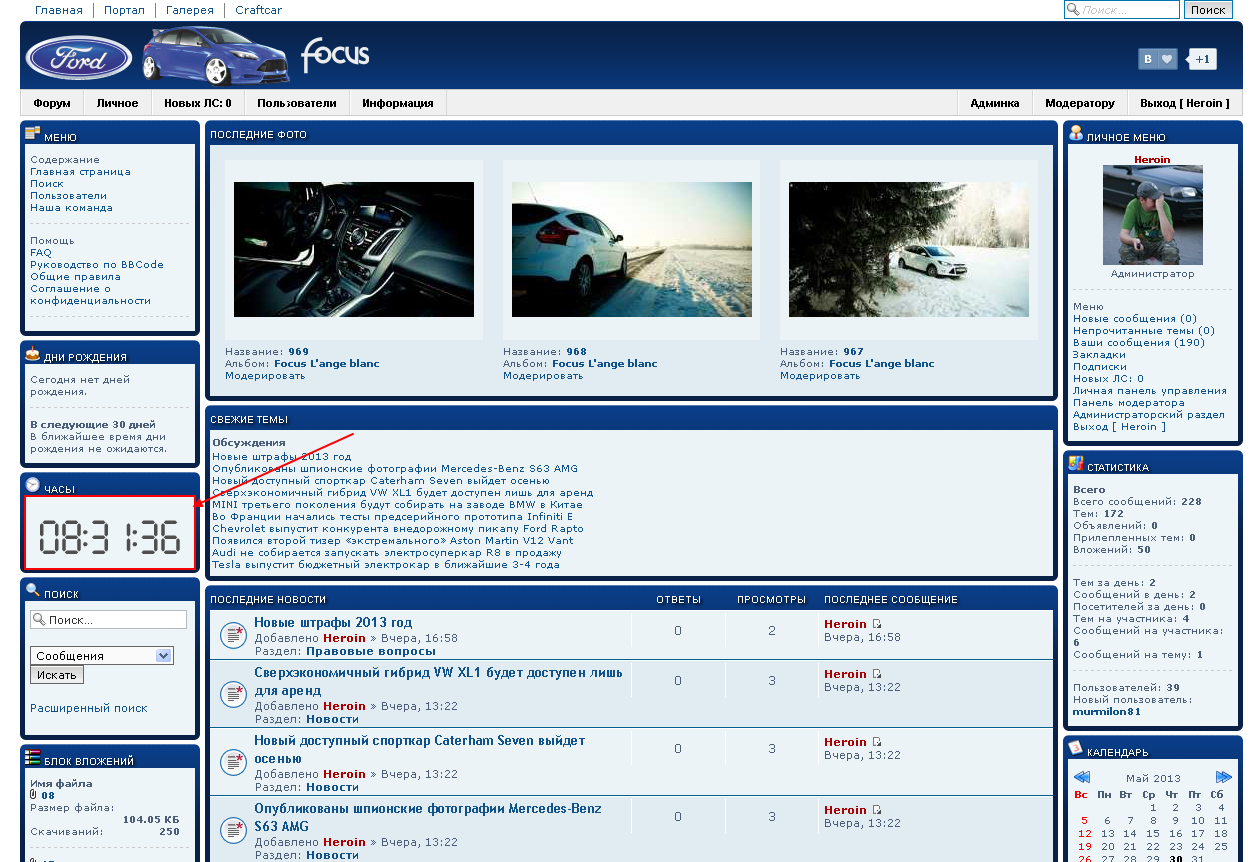The height and width of the screenshot is (862, 1260).
Task: Open the Расширенный поиск link
Action: coord(89,708)
